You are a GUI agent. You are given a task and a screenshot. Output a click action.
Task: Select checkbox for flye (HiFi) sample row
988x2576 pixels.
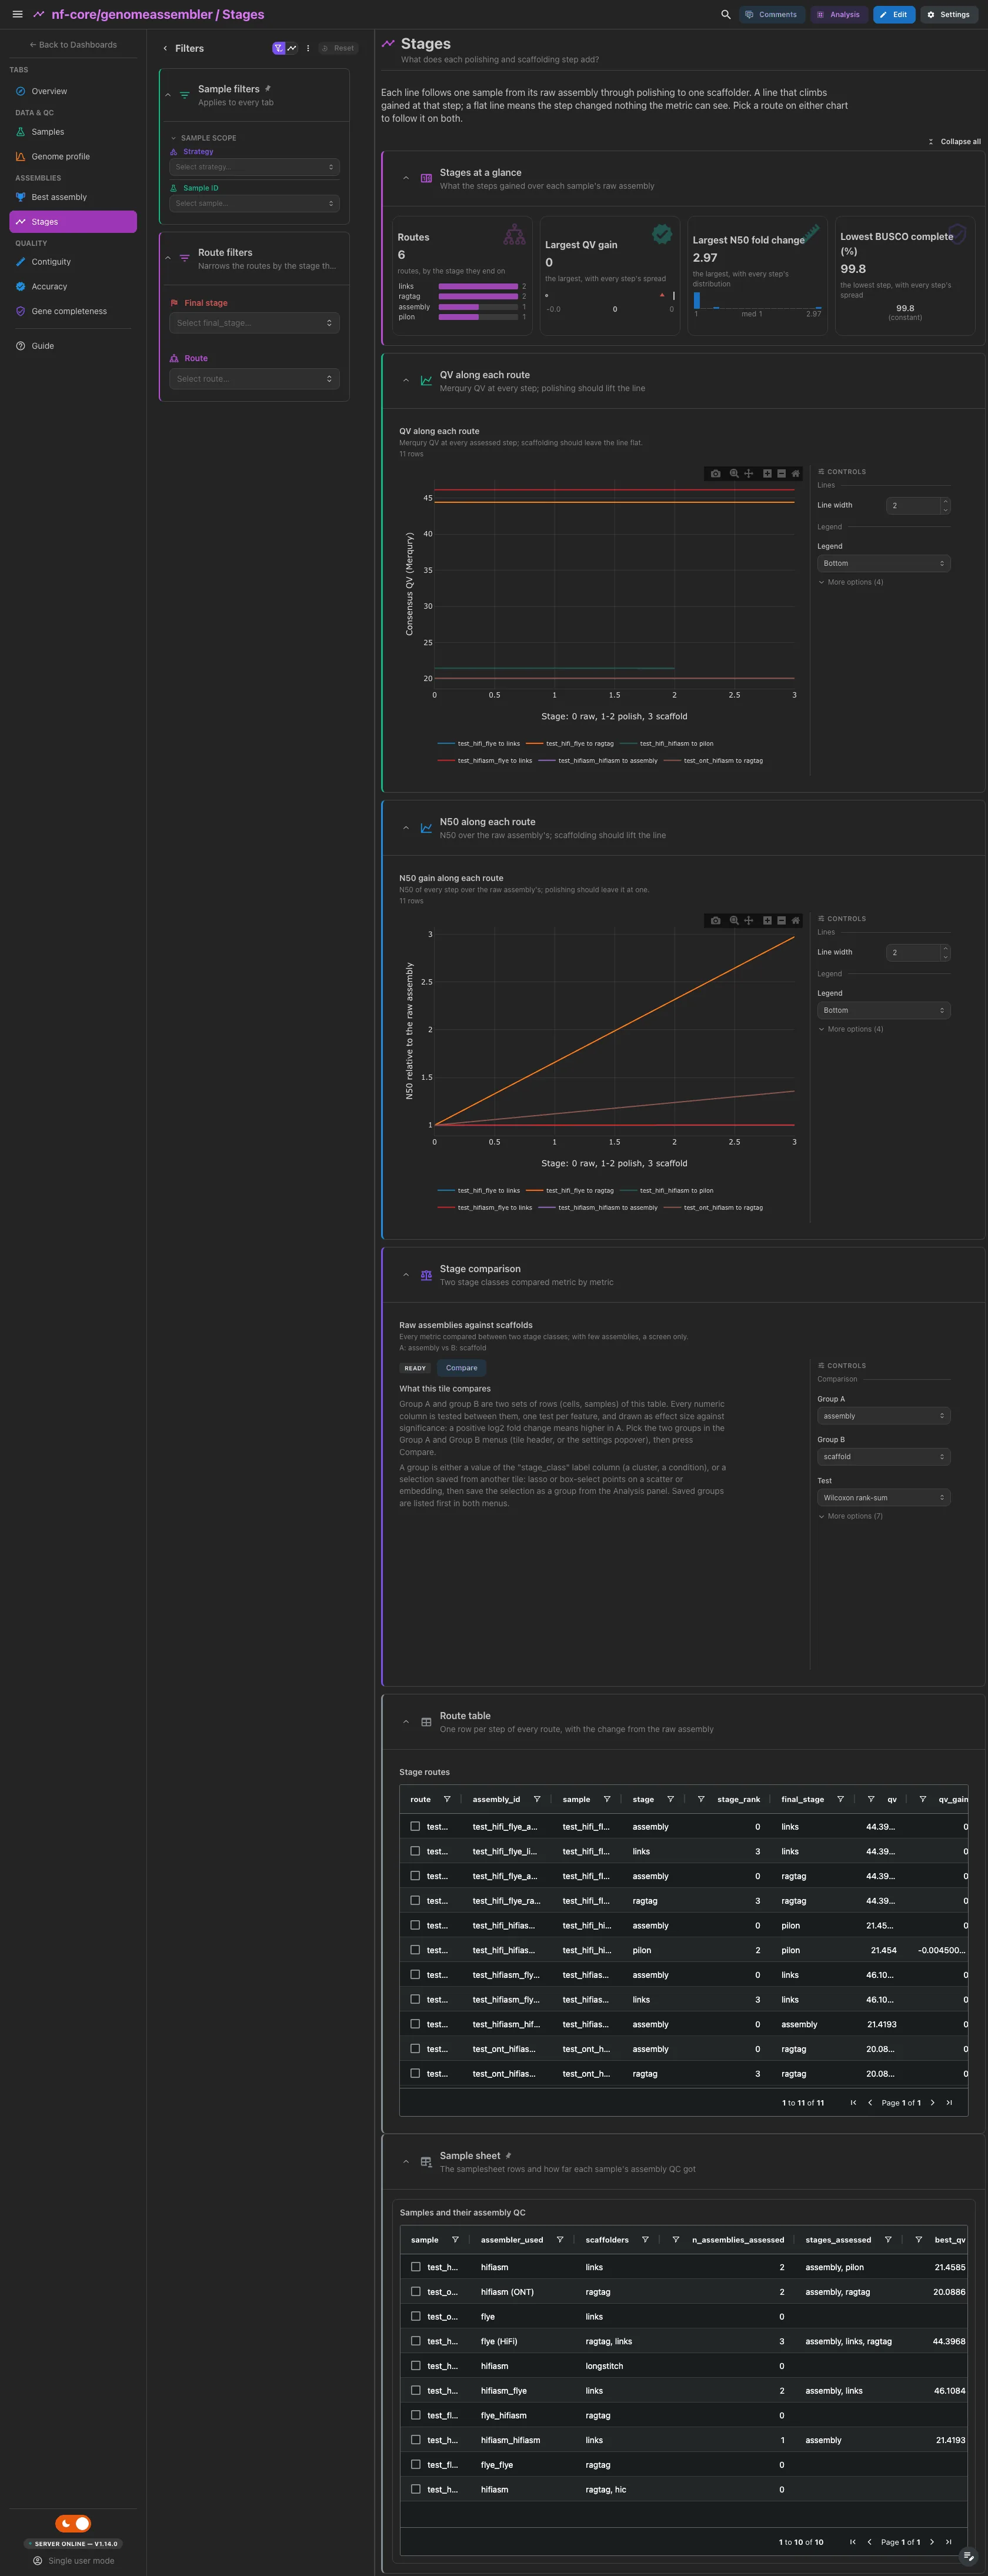[415, 2341]
